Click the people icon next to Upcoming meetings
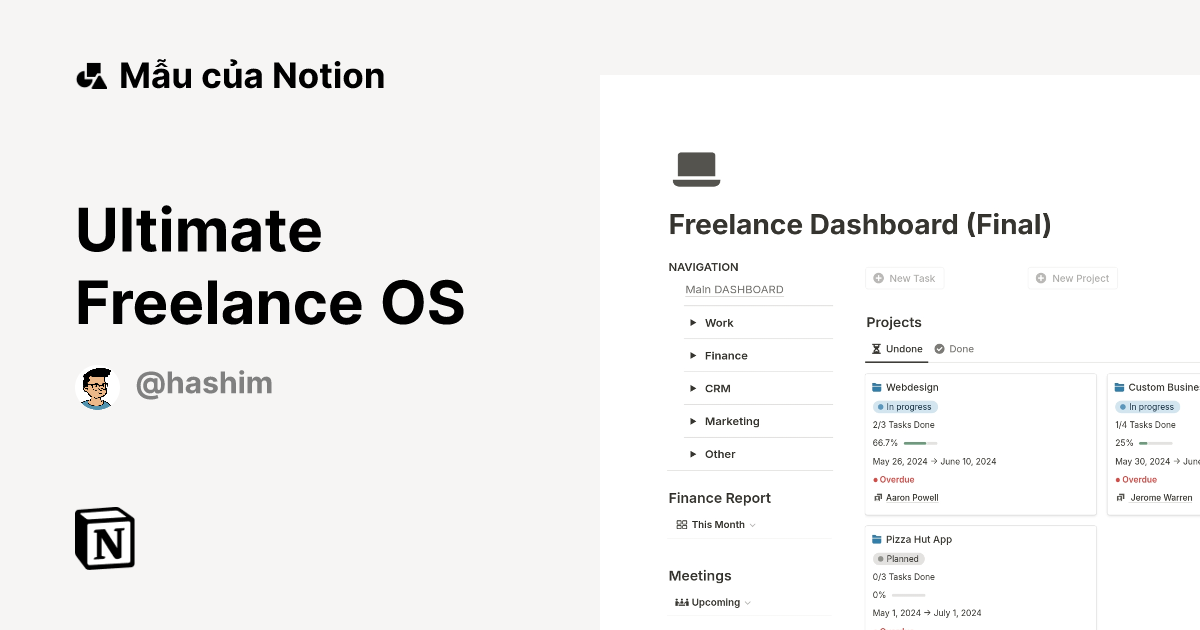 pyautogui.click(x=680, y=602)
